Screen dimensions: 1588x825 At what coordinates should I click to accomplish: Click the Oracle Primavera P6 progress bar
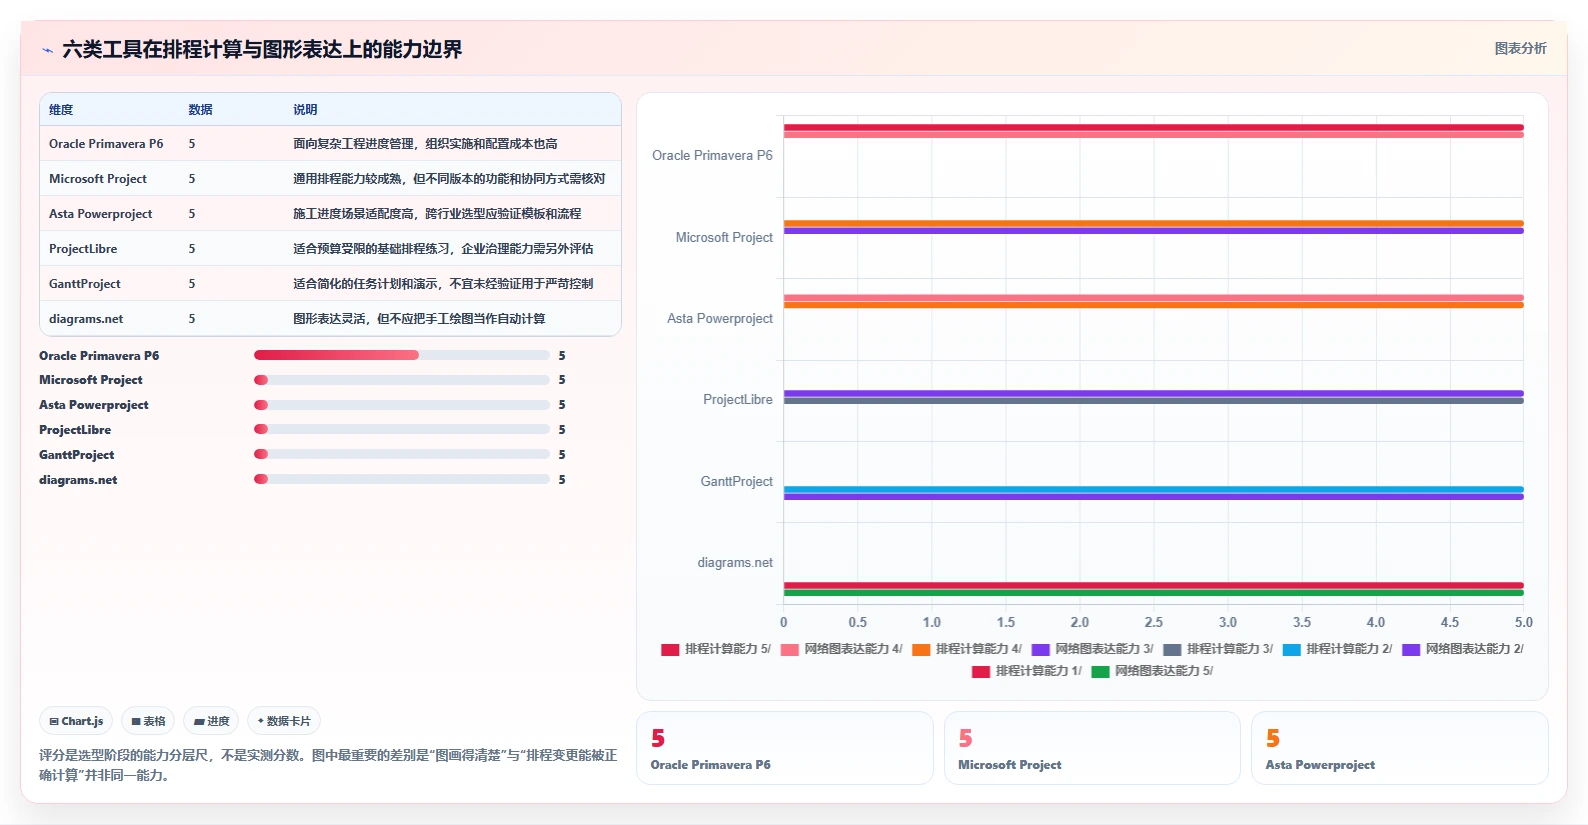(402, 355)
